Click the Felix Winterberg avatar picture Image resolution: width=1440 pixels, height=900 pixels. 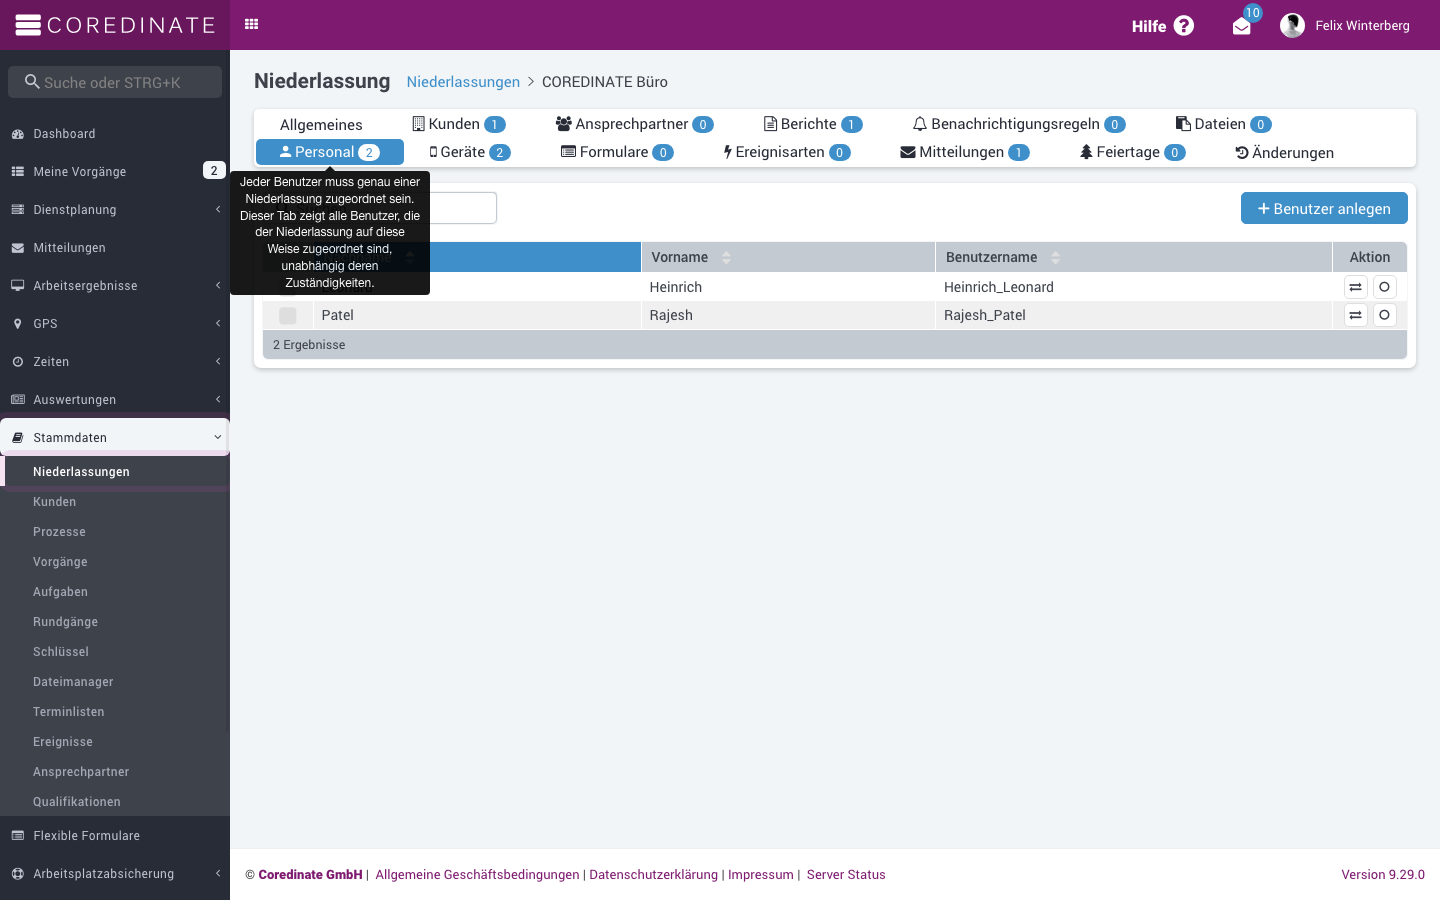[1293, 26]
